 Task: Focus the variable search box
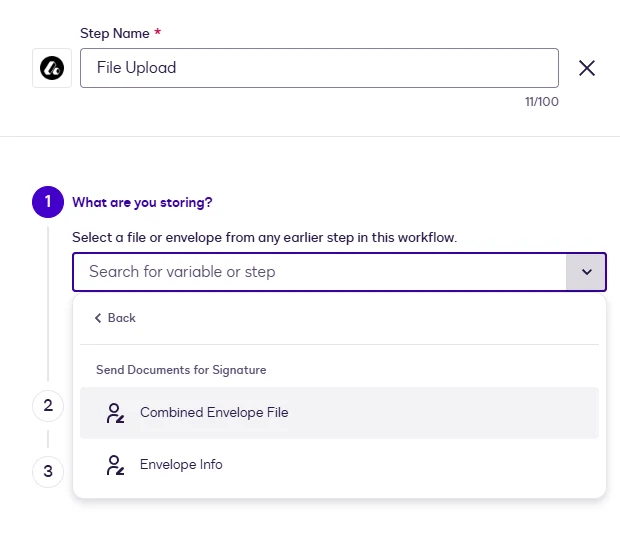click(x=319, y=272)
